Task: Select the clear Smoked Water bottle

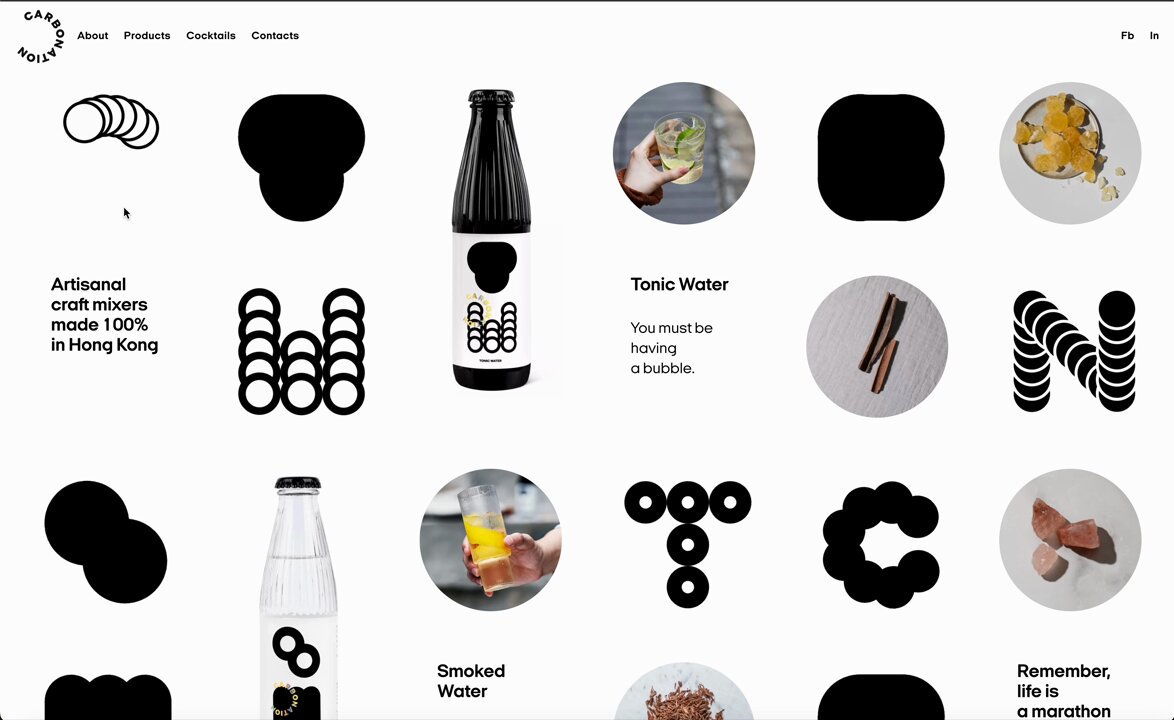Action: pos(298,597)
